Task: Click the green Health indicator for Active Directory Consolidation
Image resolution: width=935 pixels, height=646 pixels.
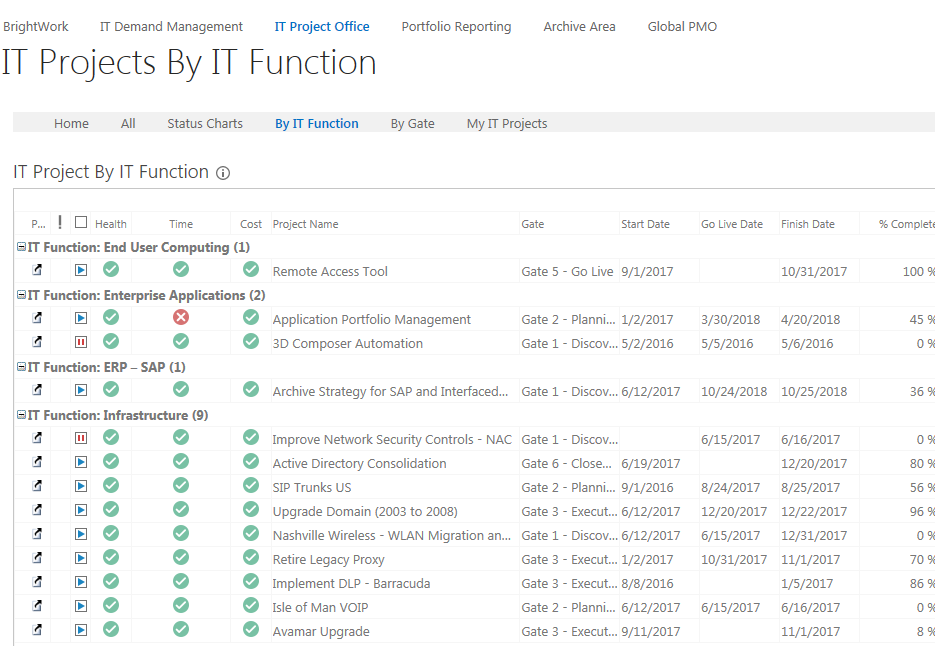Action: [x=111, y=461]
